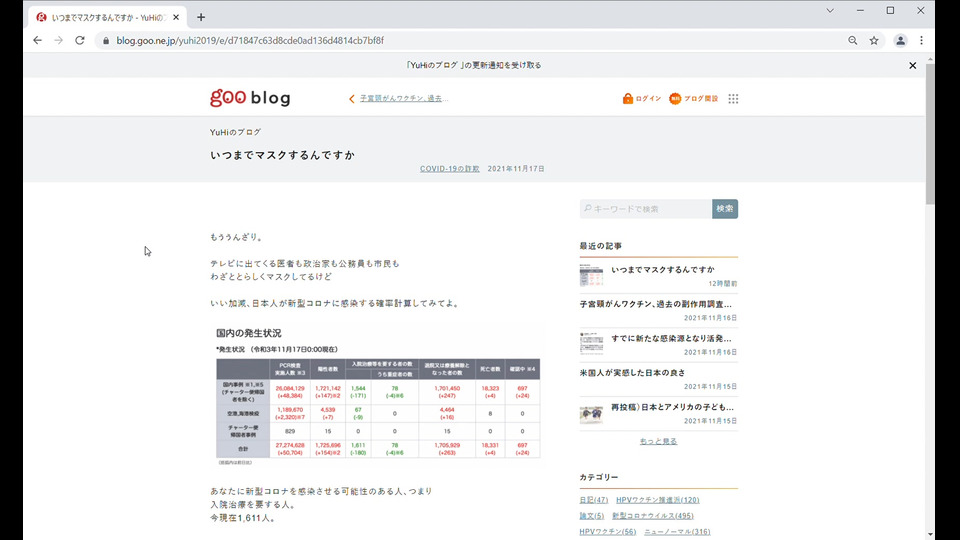Click the article heading いつまでマスクするんですか
The image size is (960, 540).
pyautogui.click(x=282, y=155)
